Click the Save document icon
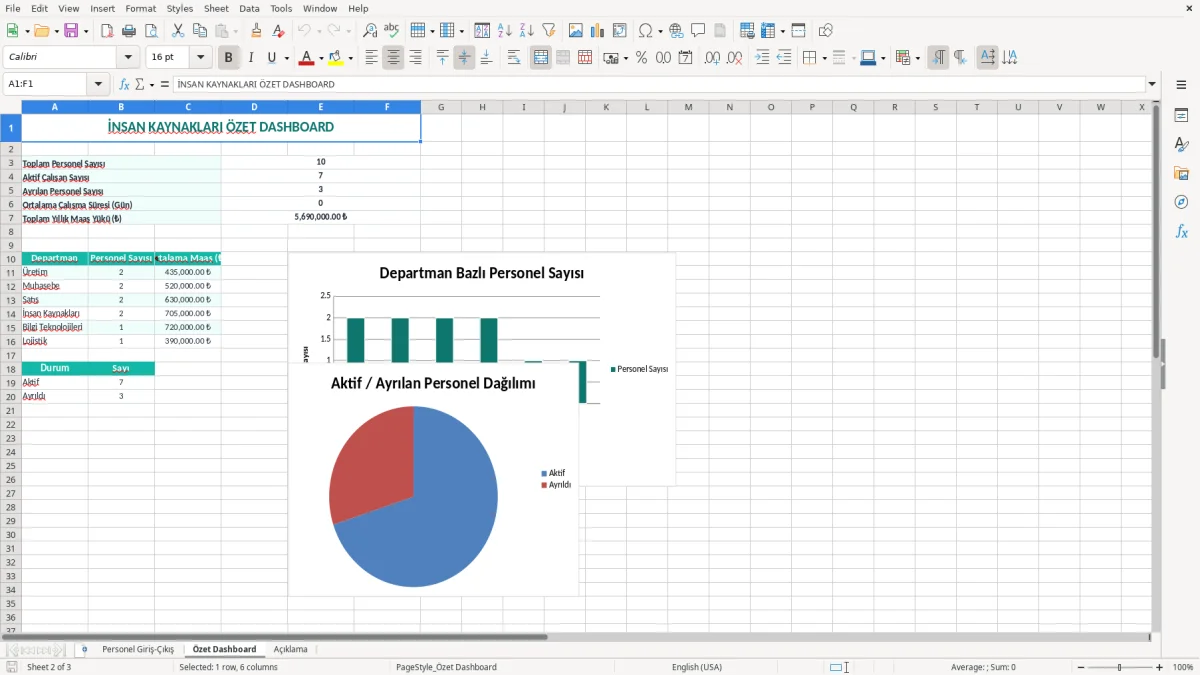 pos(71,31)
